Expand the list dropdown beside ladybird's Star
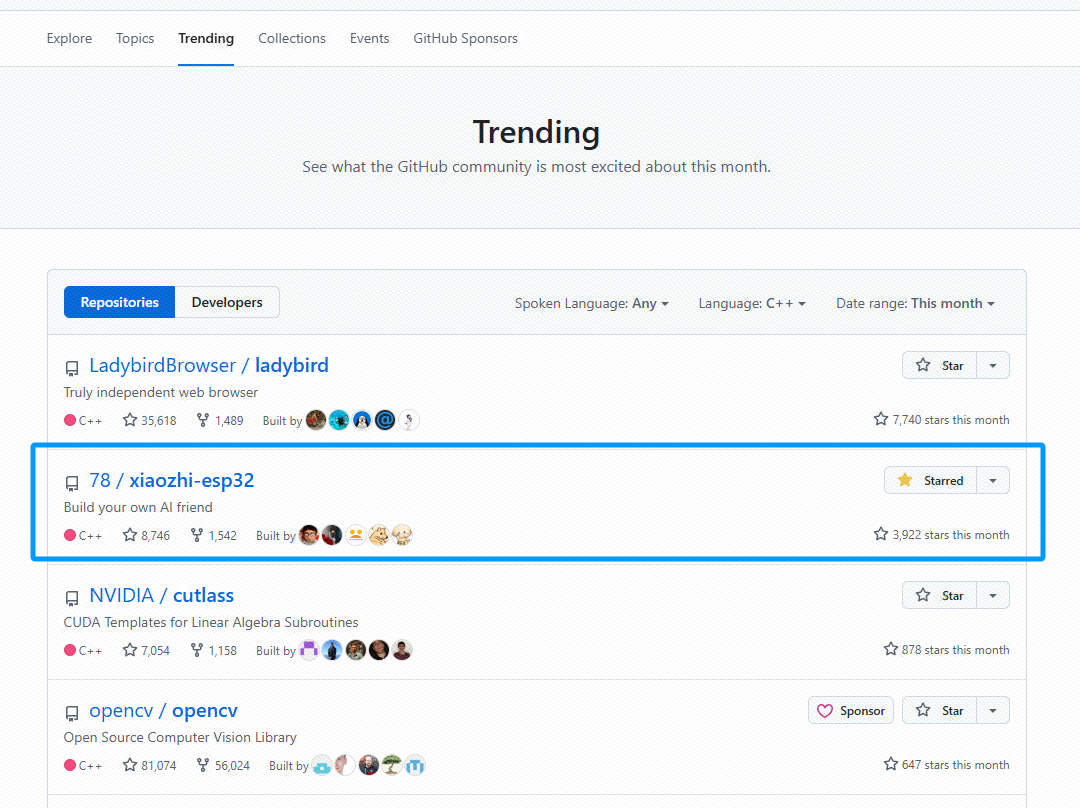 (x=993, y=365)
